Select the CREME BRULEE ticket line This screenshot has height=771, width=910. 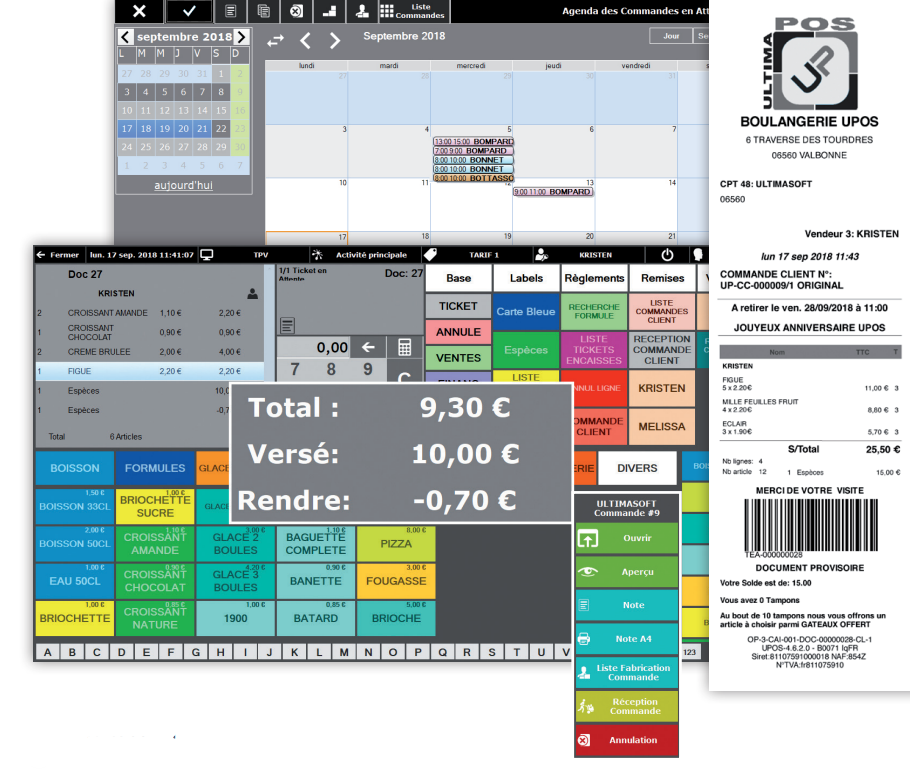(x=150, y=352)
